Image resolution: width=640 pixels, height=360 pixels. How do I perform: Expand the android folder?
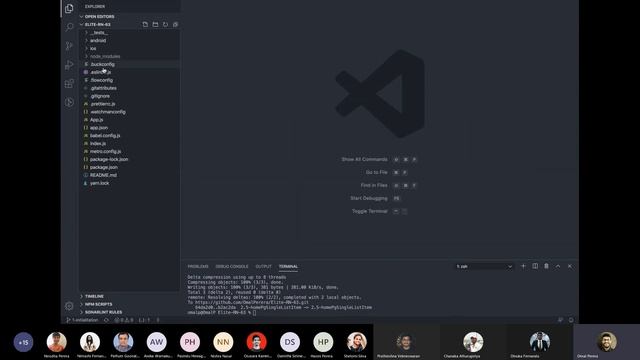(98, 40)
